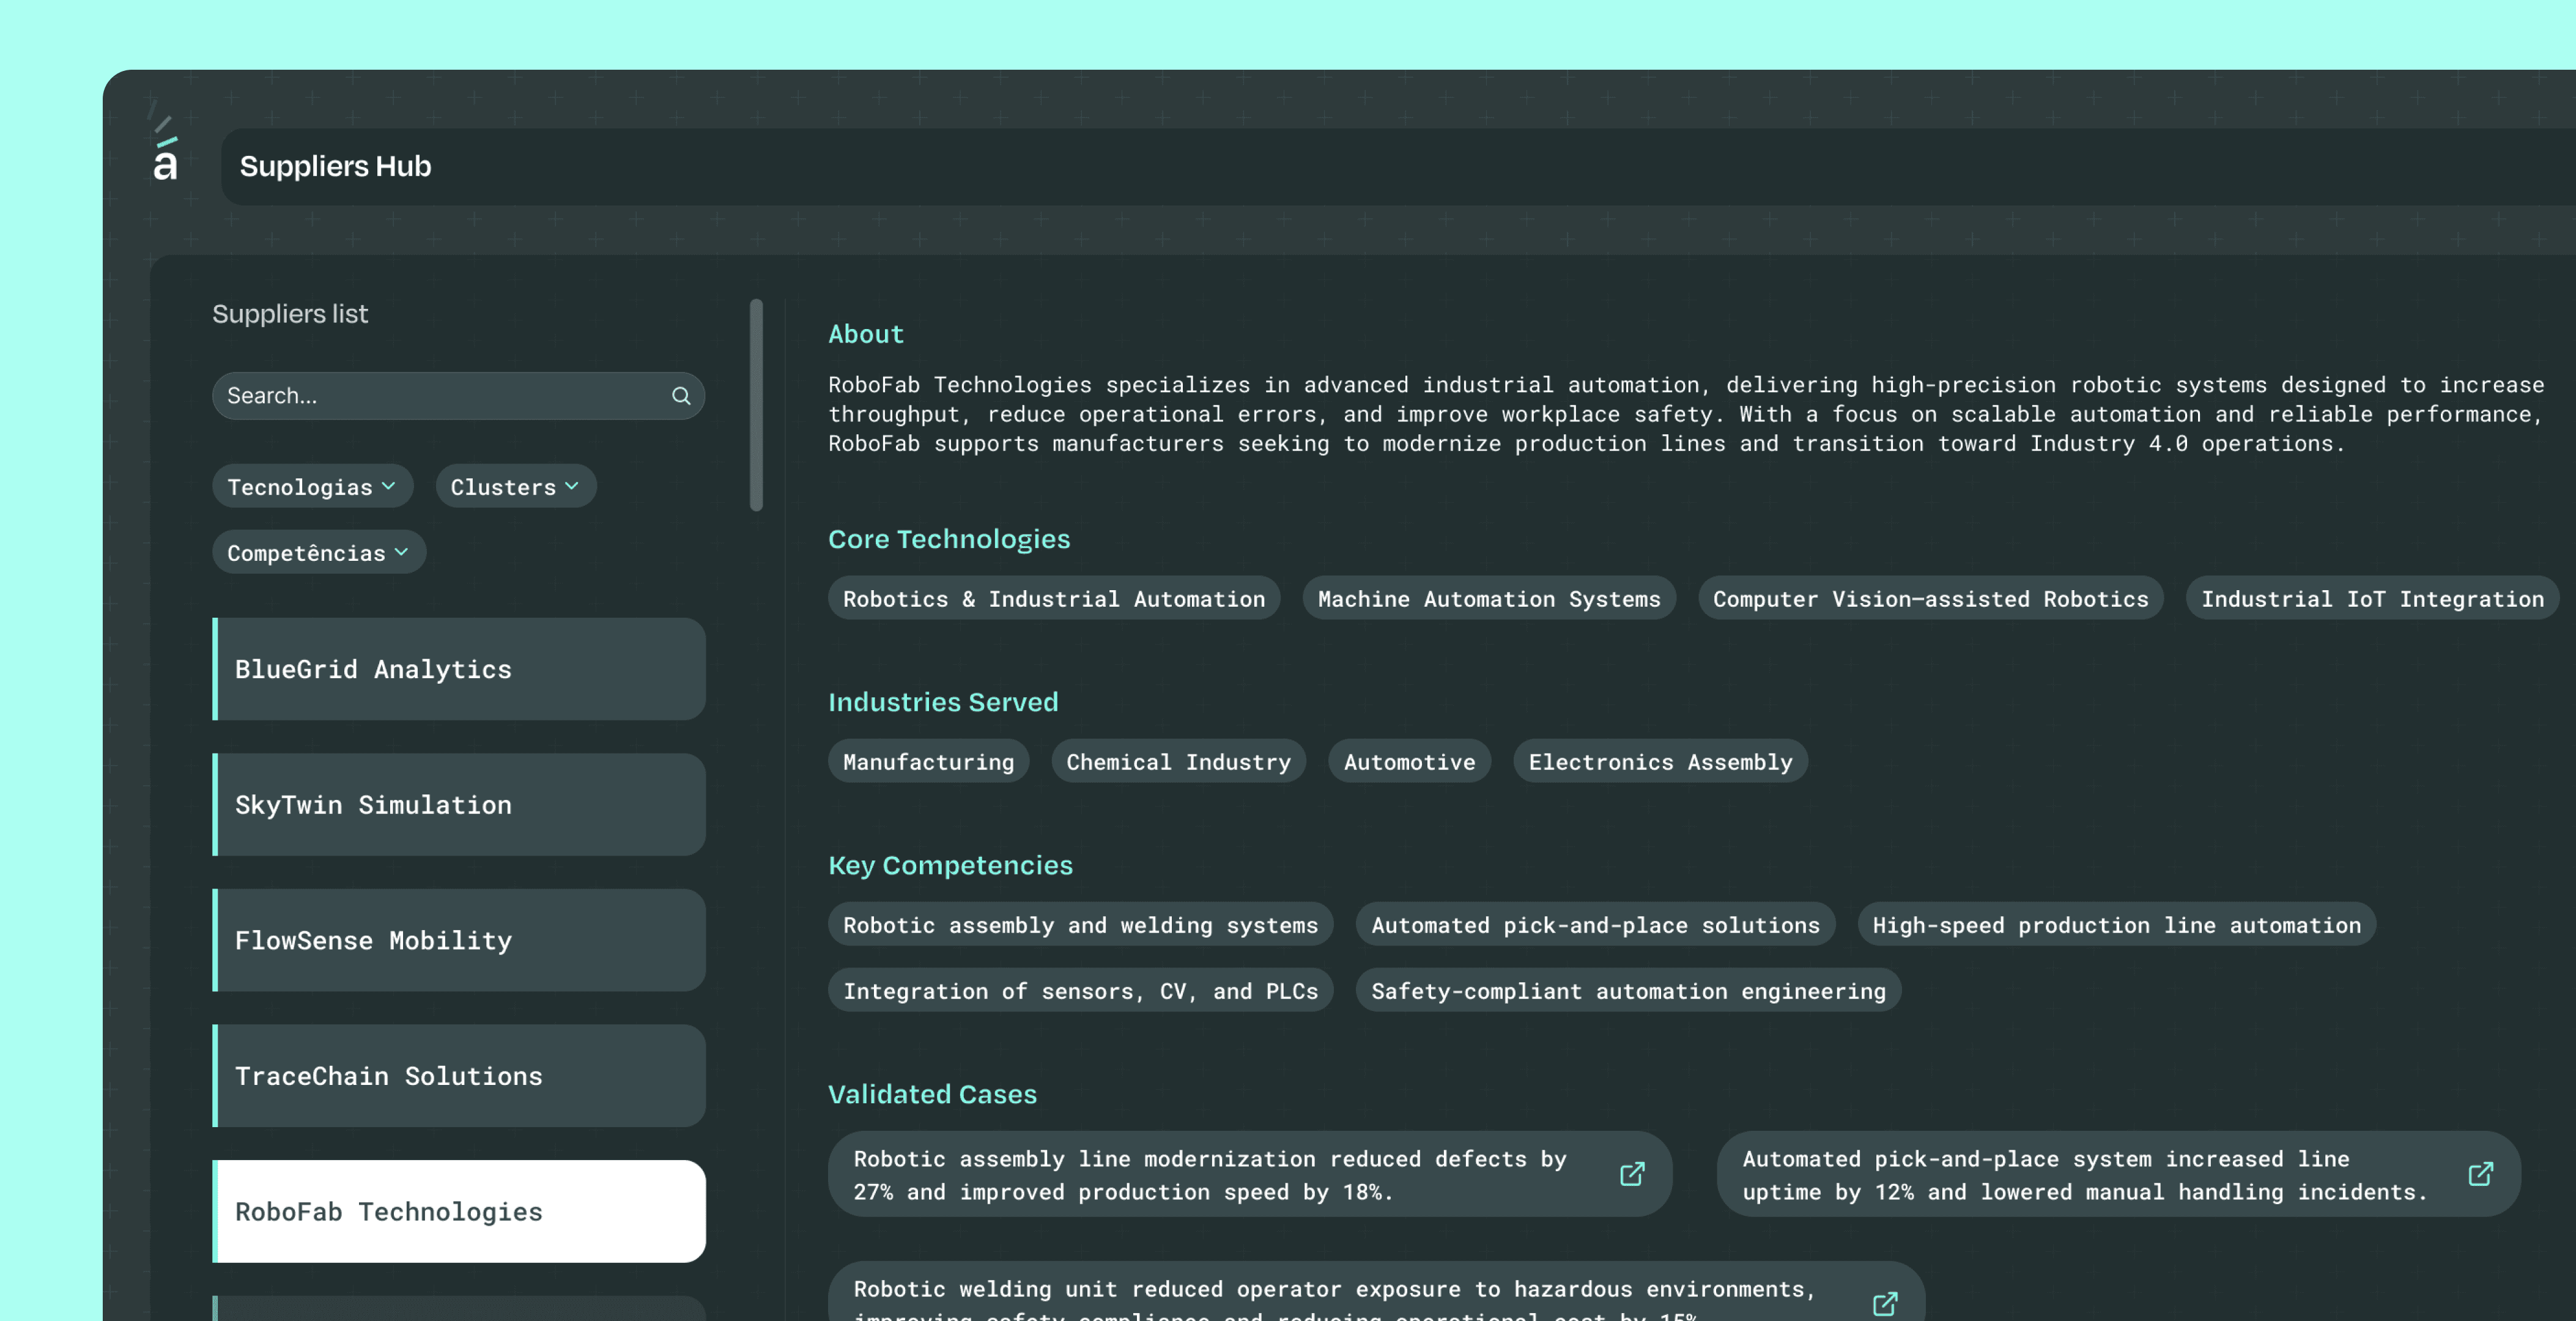Open the Competências filter dropdown
Image resolution: width=2576 pixels, height=1321 pixels.
[x=318, y=553]
